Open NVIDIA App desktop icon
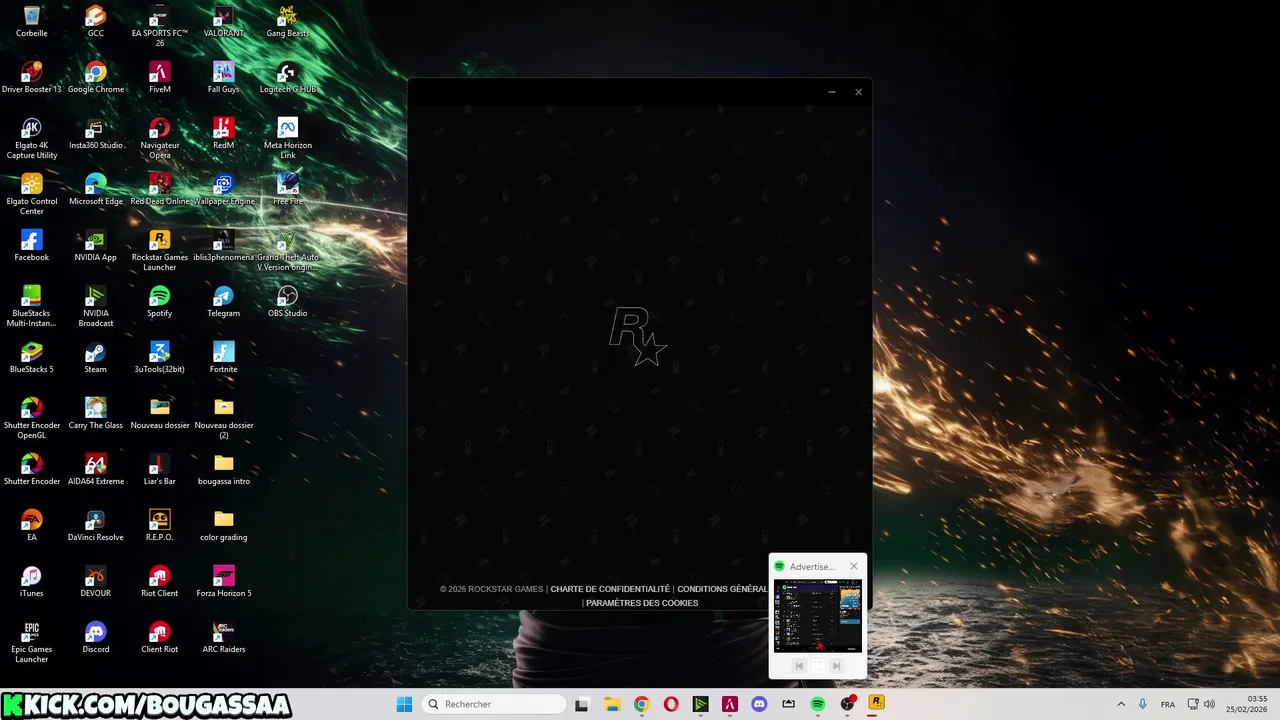This screenshot has width=1280, height=720. coord(96,245)
